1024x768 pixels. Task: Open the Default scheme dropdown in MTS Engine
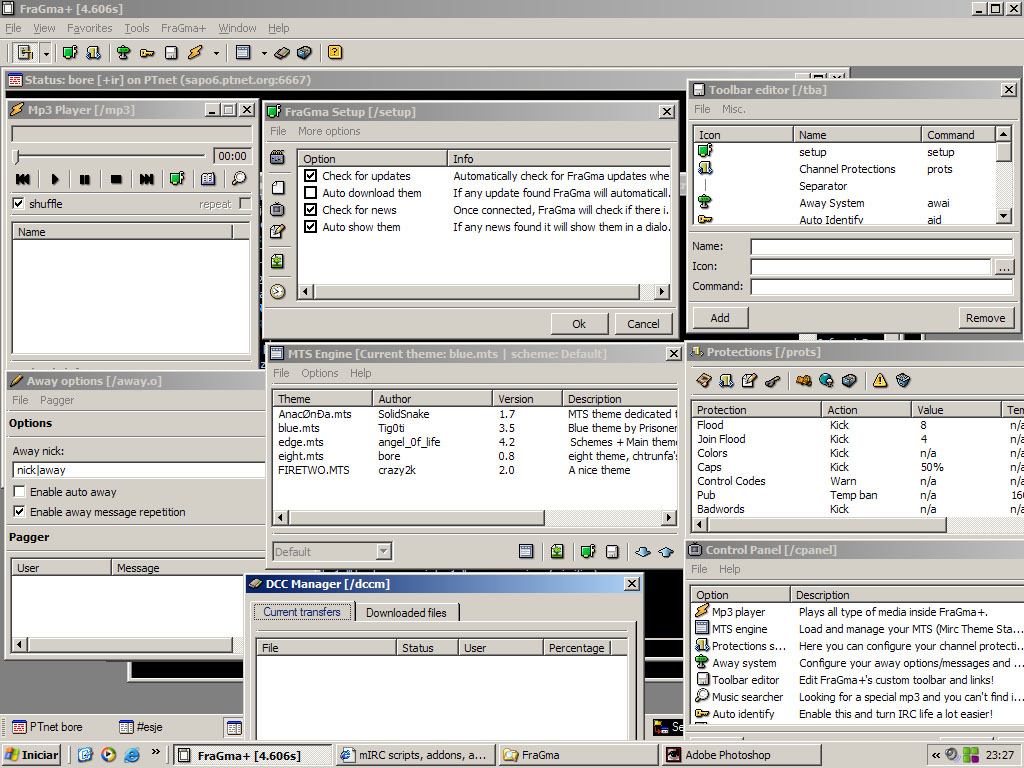point(384,551)
